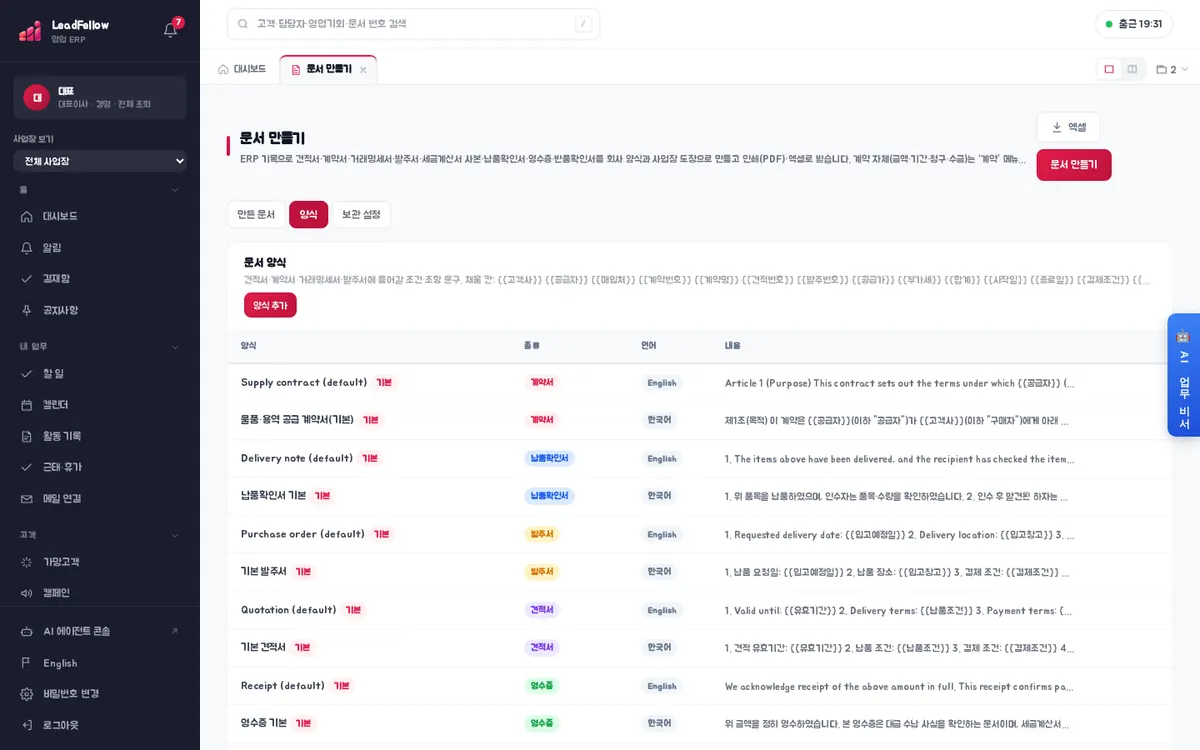Click the 내용 column header

click(x=733, y=345)
